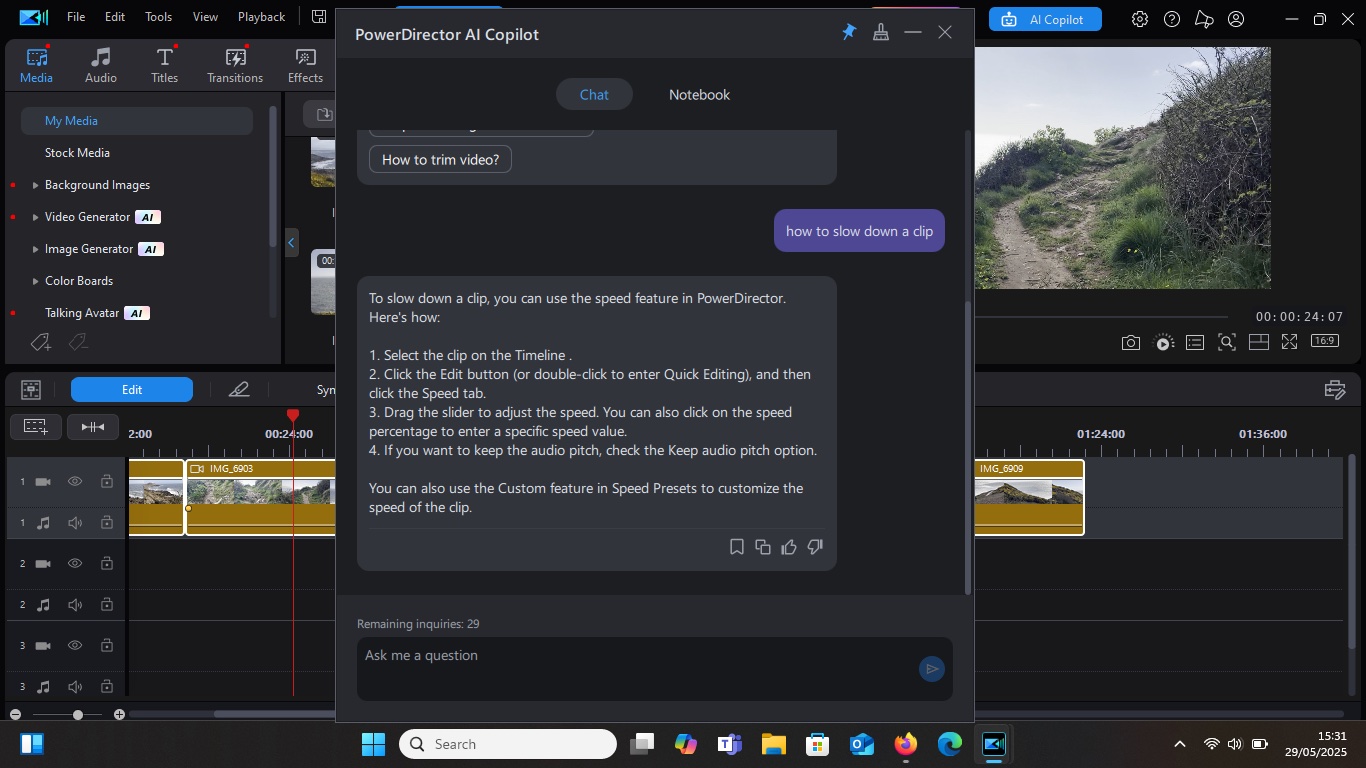
Task: Toggle visibility of video track 2
Action: (75, 564)
